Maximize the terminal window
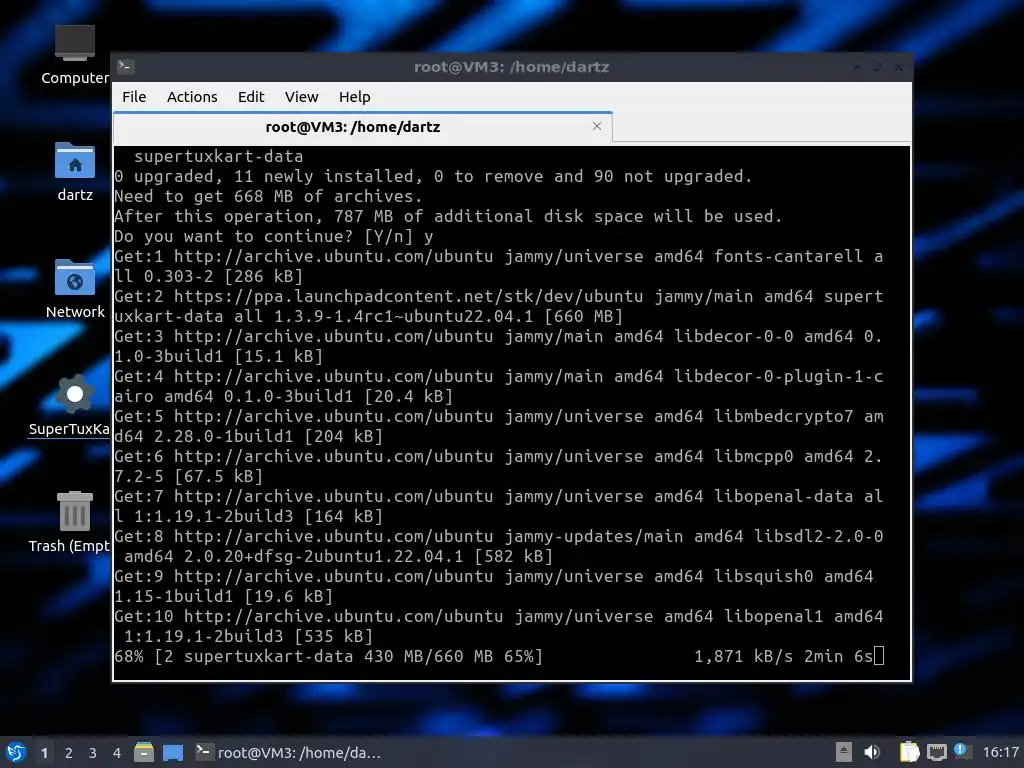The width and height of the screenshot is (1024, 768). [x=878, y=67]
